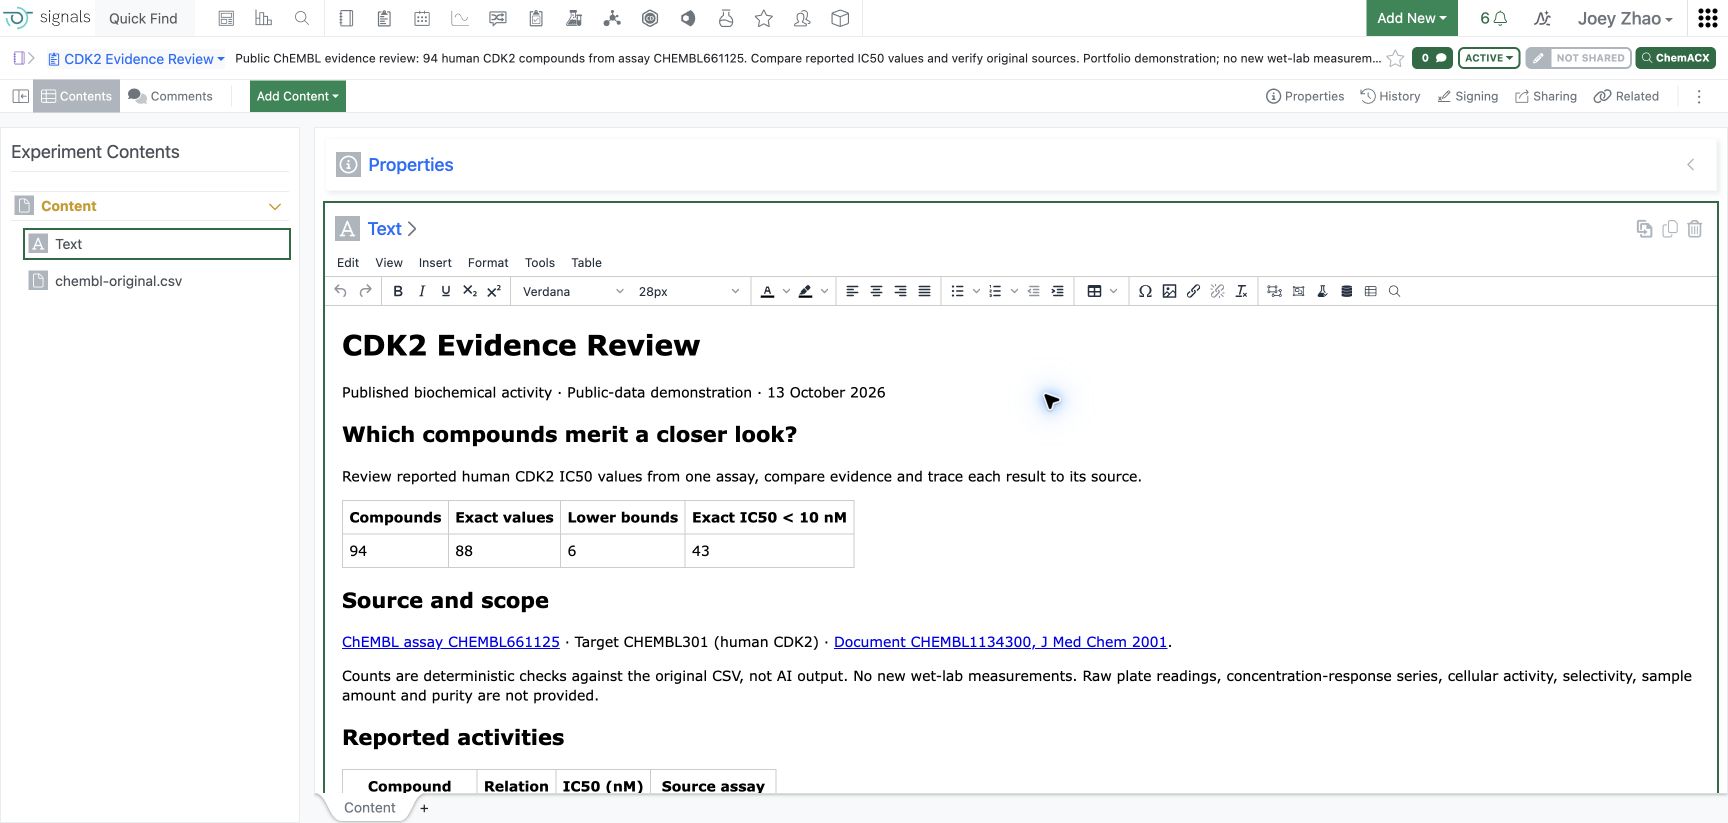This screenshot has width=1728, height=823.
Task: Open the notebook icon in top toolbar
Action: (346, 18)
